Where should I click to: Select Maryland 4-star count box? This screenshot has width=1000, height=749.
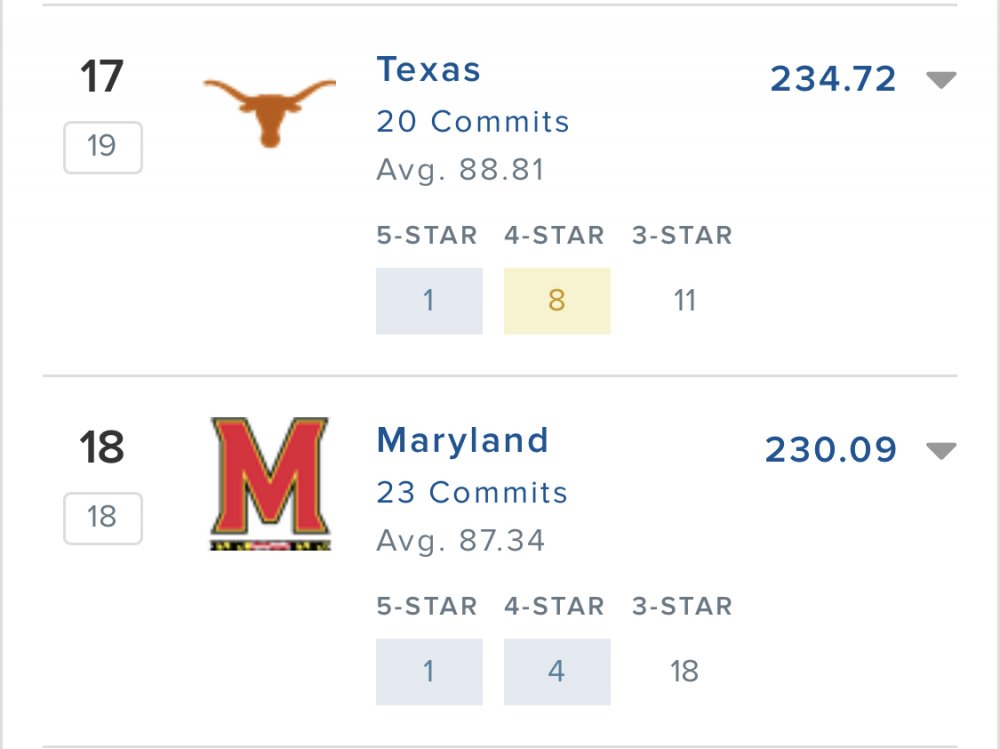tap(557, 672)
